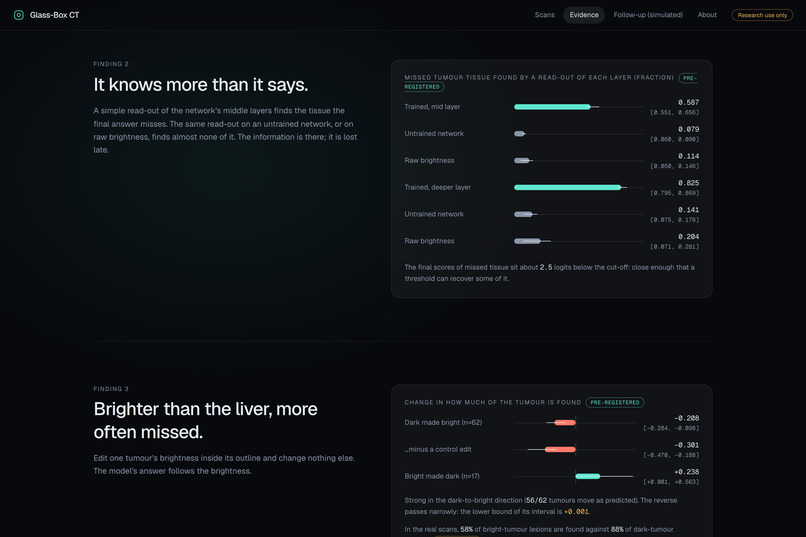Viewport: 806px width, 537px height.
Task: Click the value 0.204
Action: pos(688,237)
